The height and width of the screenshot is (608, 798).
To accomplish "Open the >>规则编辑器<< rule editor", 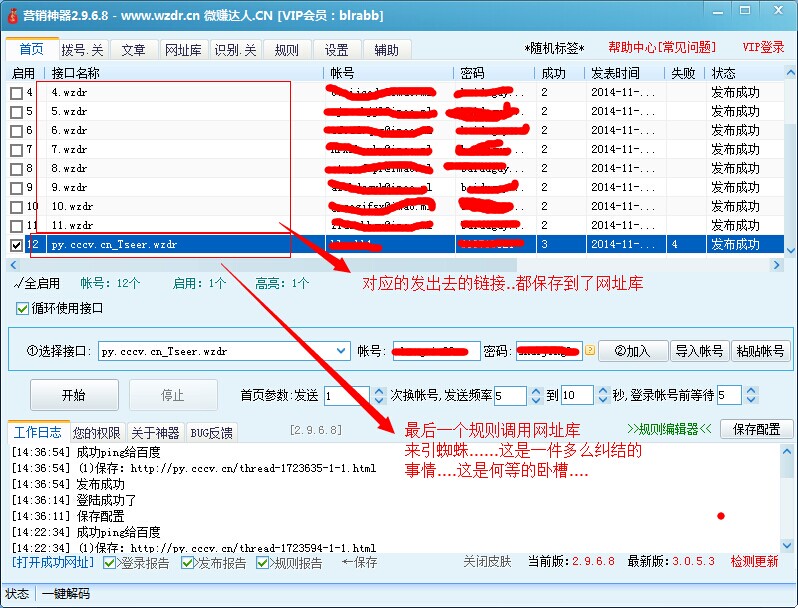I will point(669,429).
